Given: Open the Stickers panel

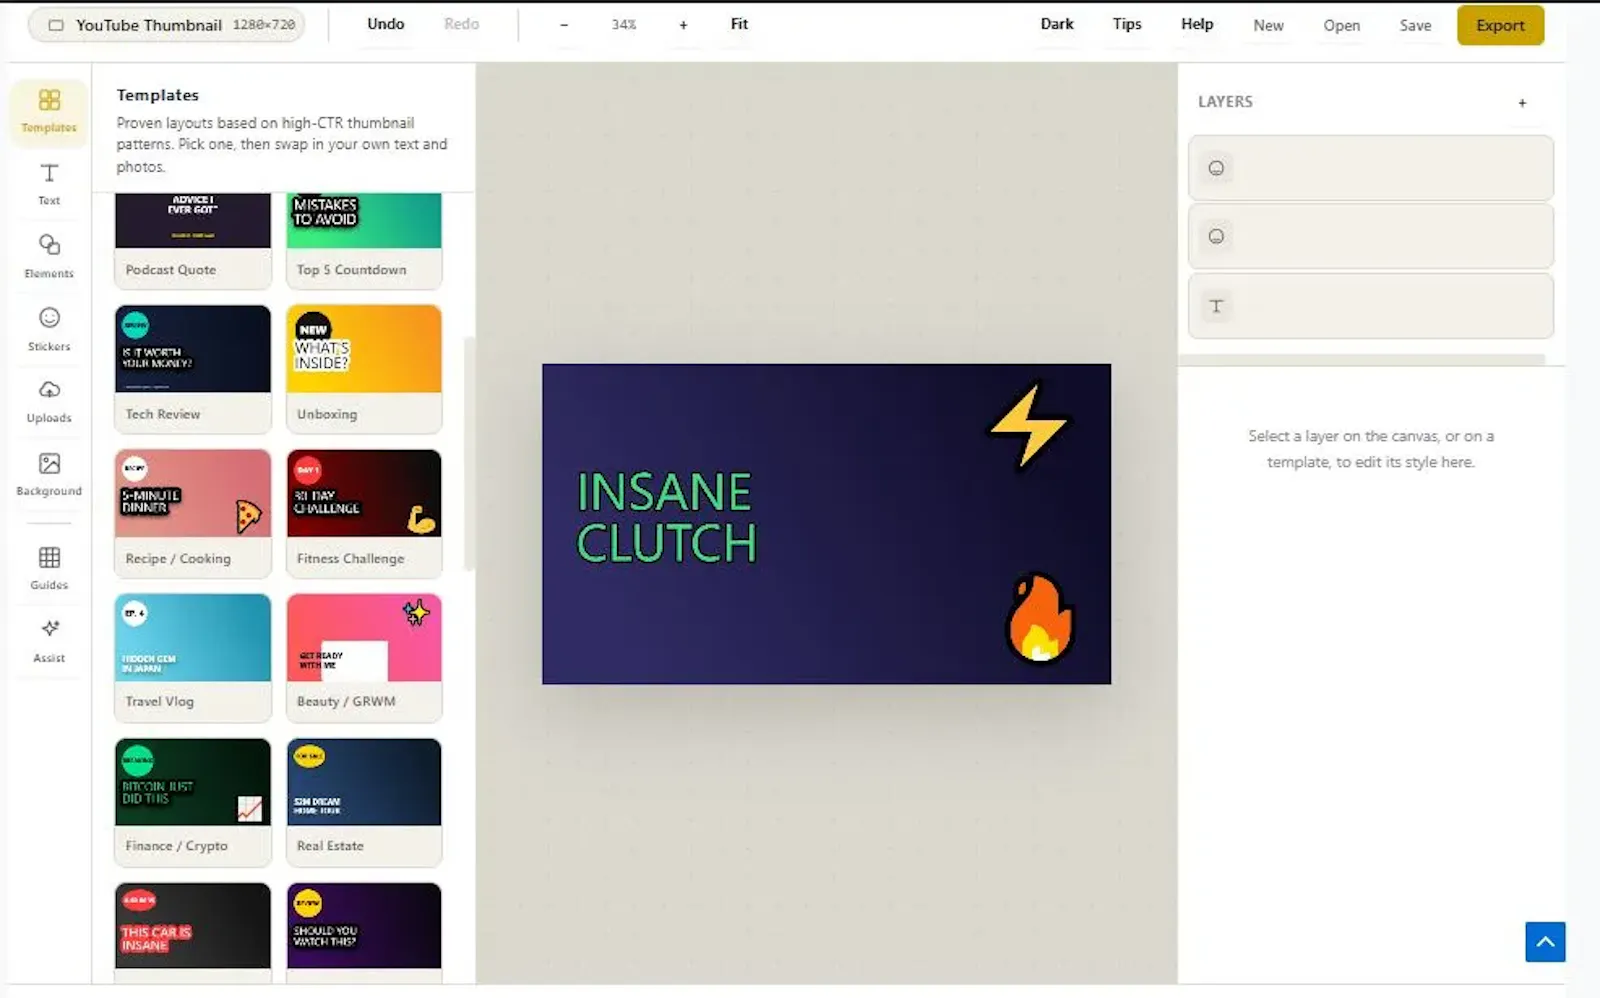Looking at the screenshot, I should click(49, 329).
